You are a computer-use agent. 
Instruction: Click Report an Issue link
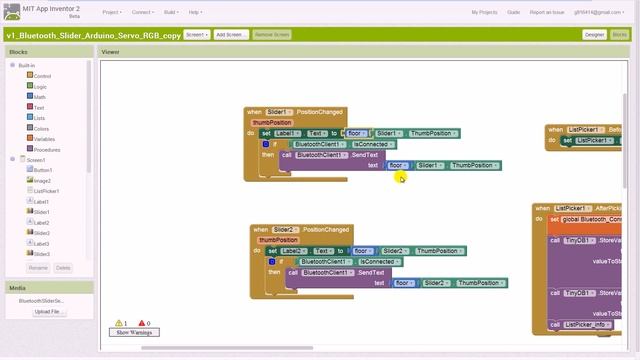(547, 12)
